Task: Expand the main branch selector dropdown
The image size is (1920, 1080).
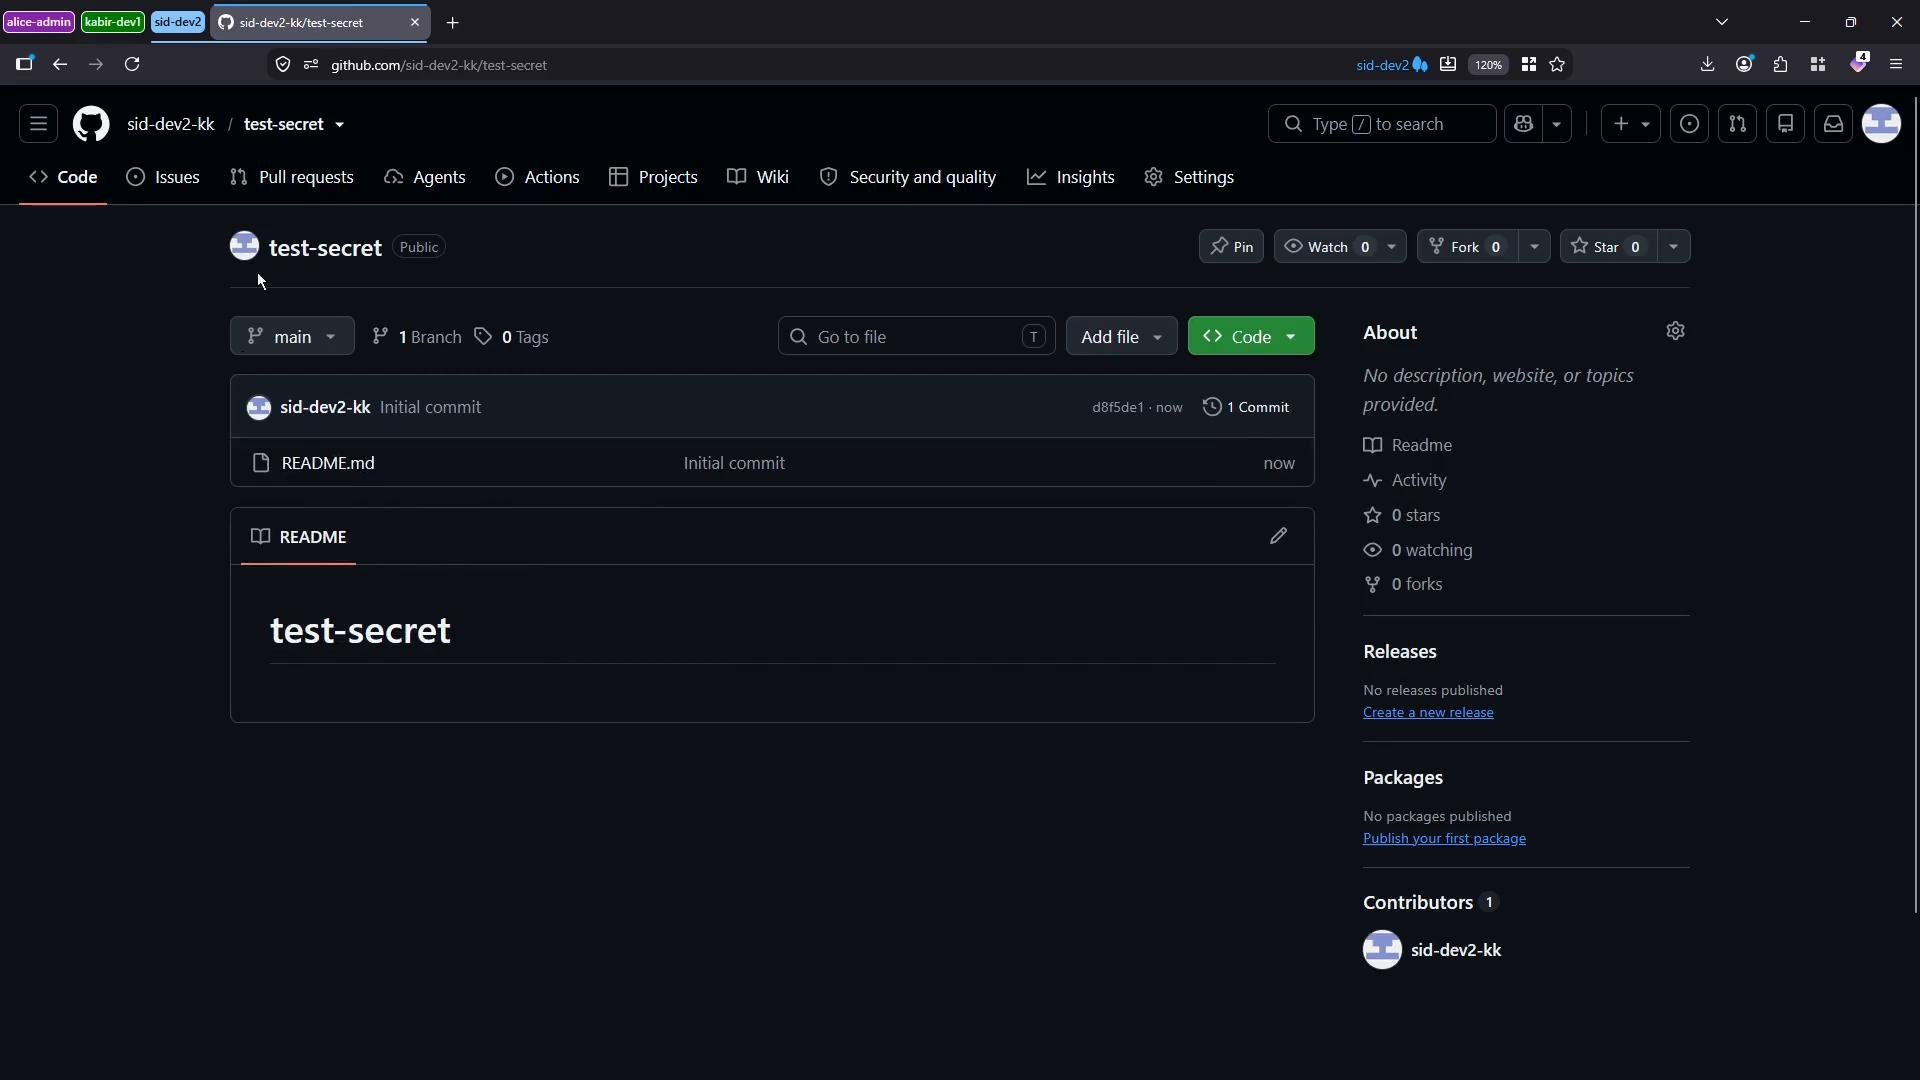Action: tap(292, 336)
